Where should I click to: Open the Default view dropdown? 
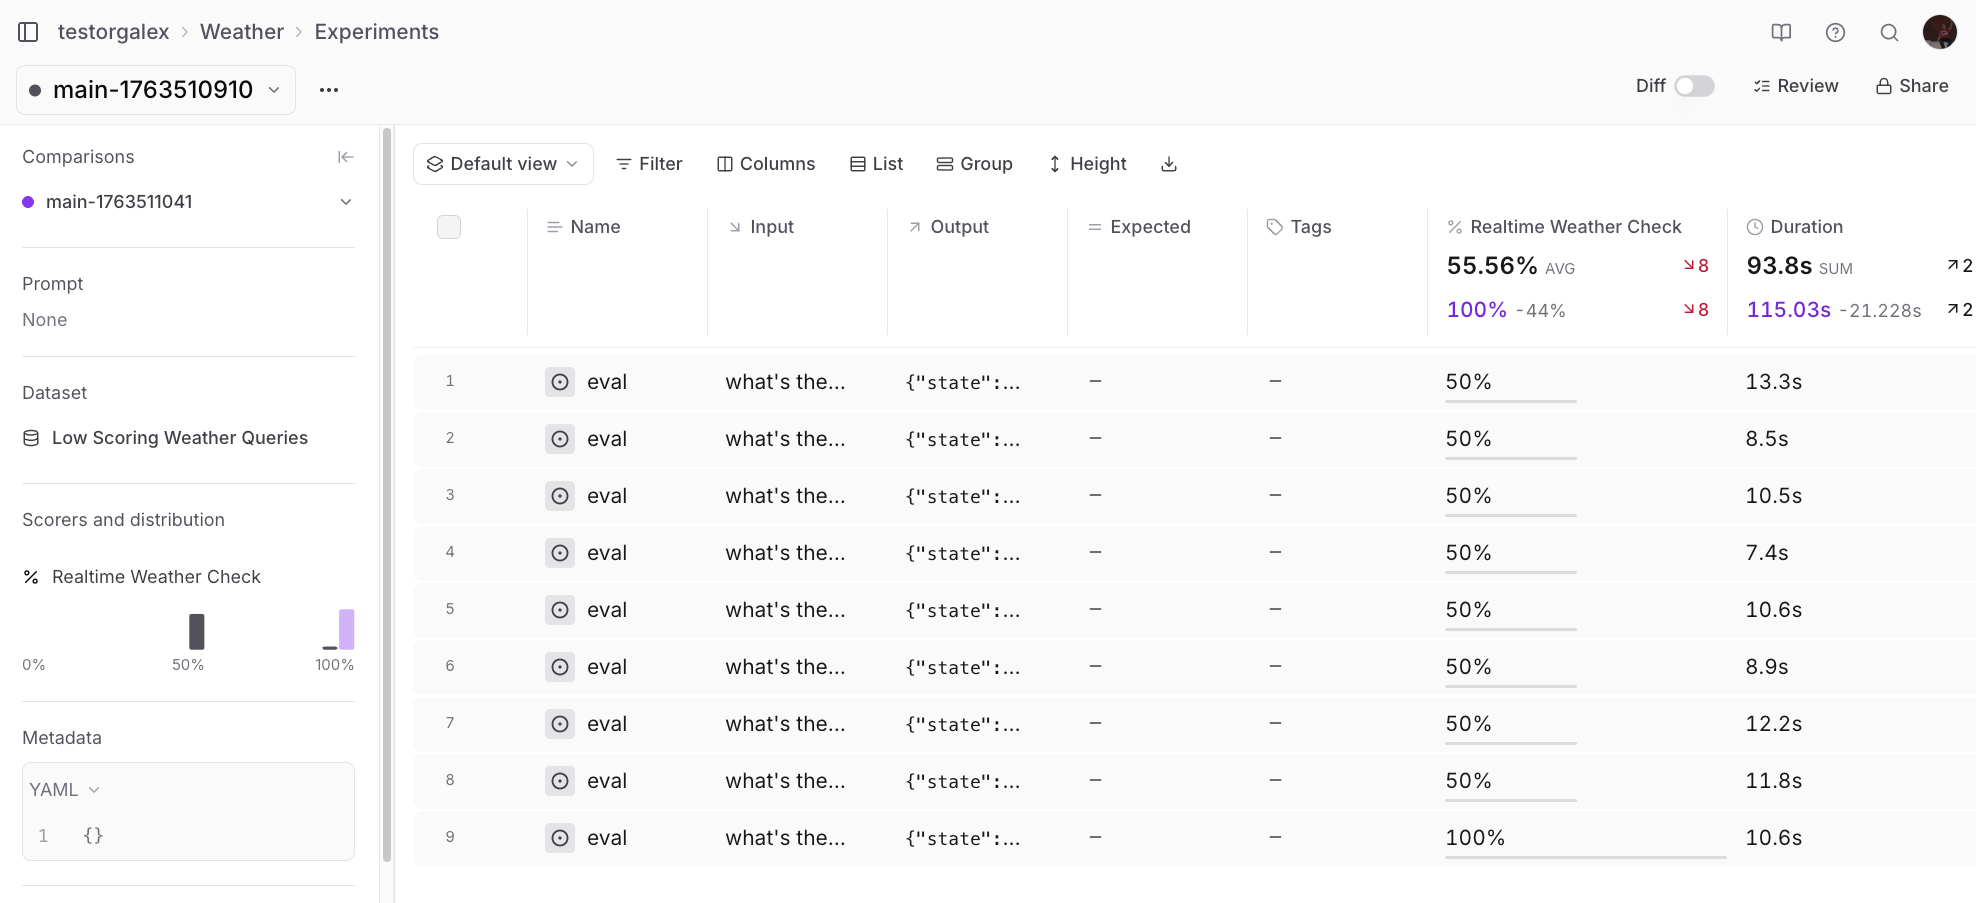[x=503, y=164]
